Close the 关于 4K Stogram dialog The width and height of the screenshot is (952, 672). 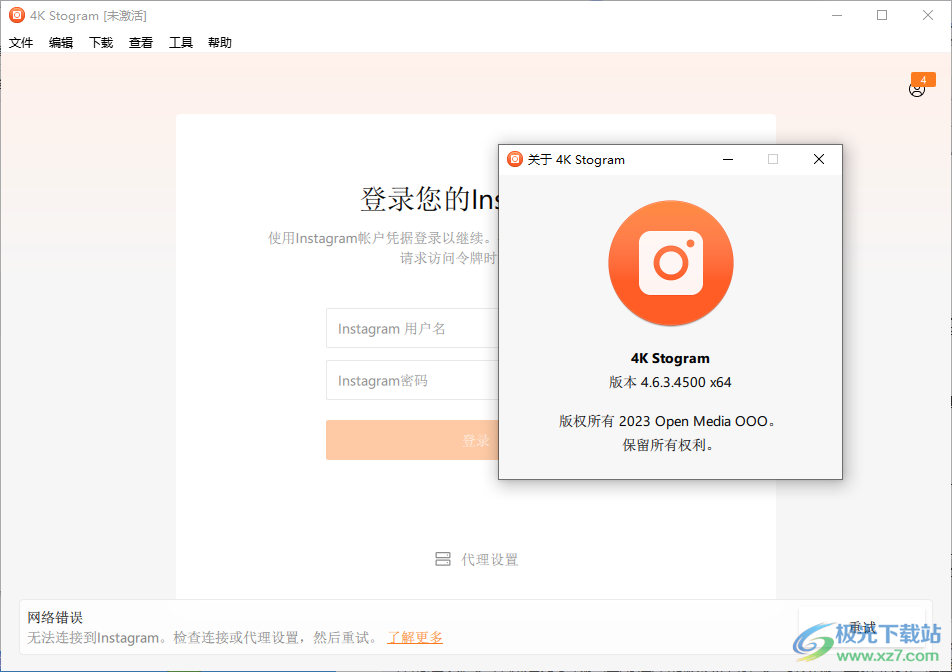pyautogui.click(x=819, y=159)
